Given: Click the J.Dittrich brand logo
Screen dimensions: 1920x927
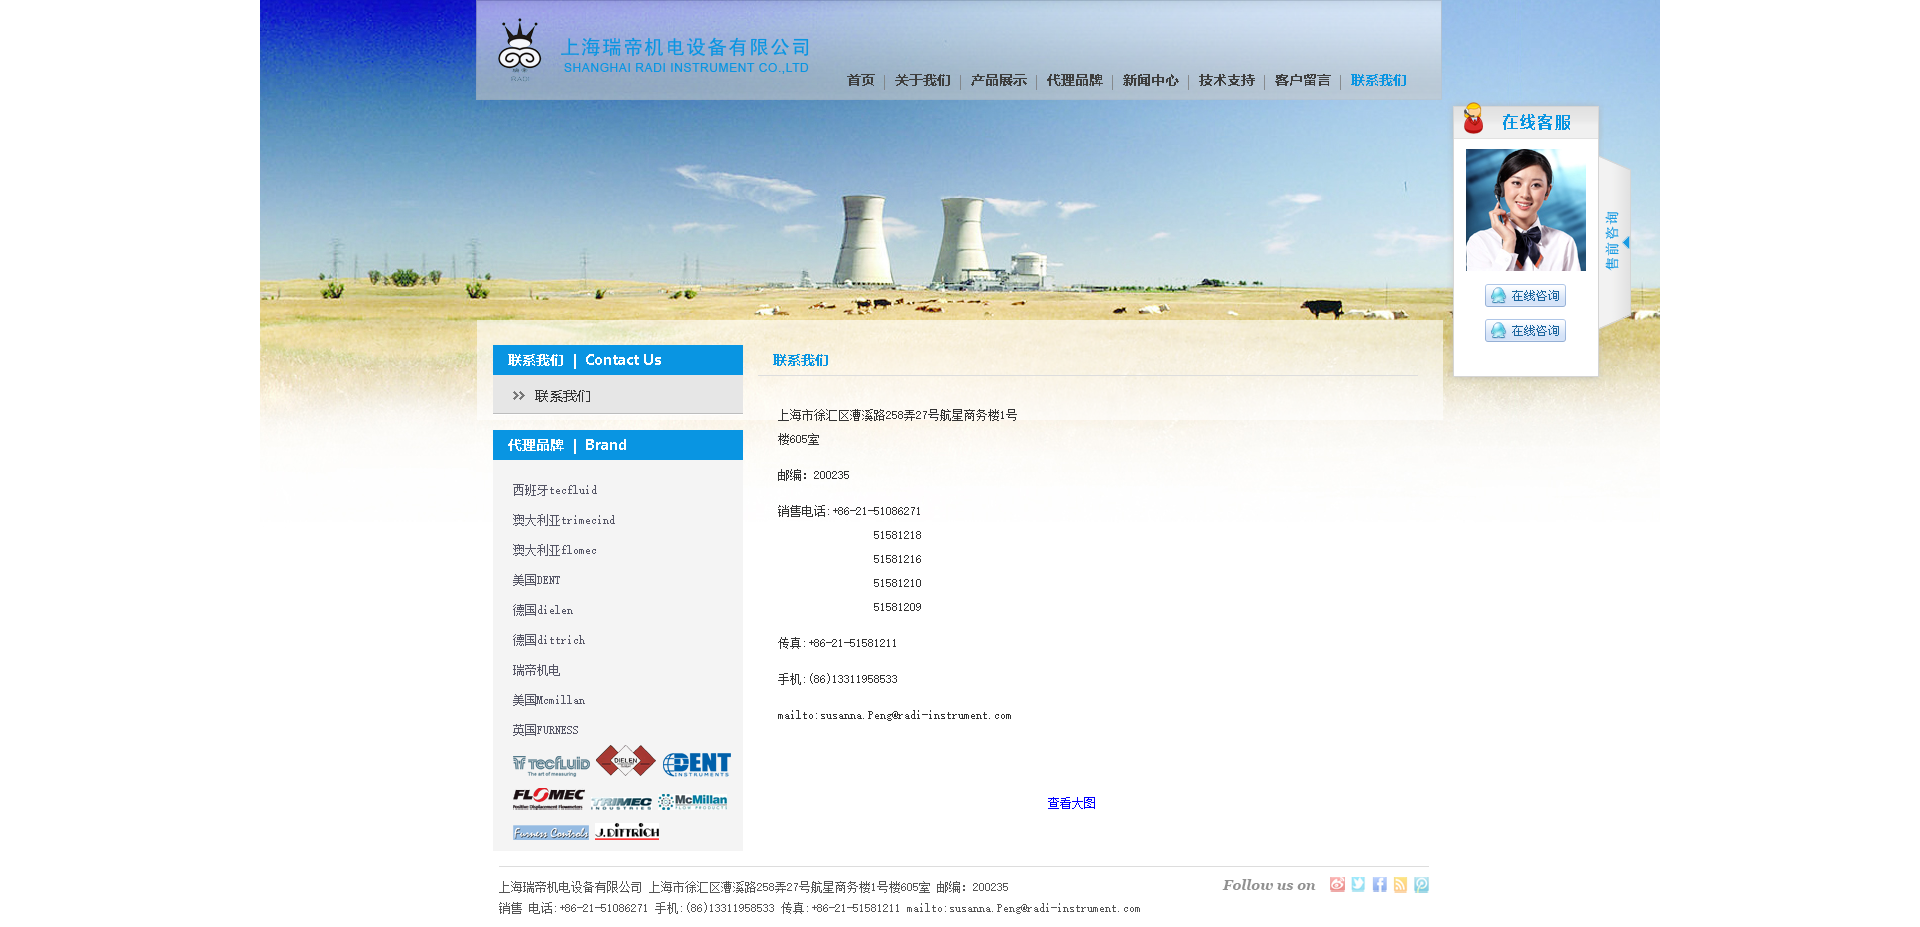Looking at the screenshot, I should click(627, 832).
